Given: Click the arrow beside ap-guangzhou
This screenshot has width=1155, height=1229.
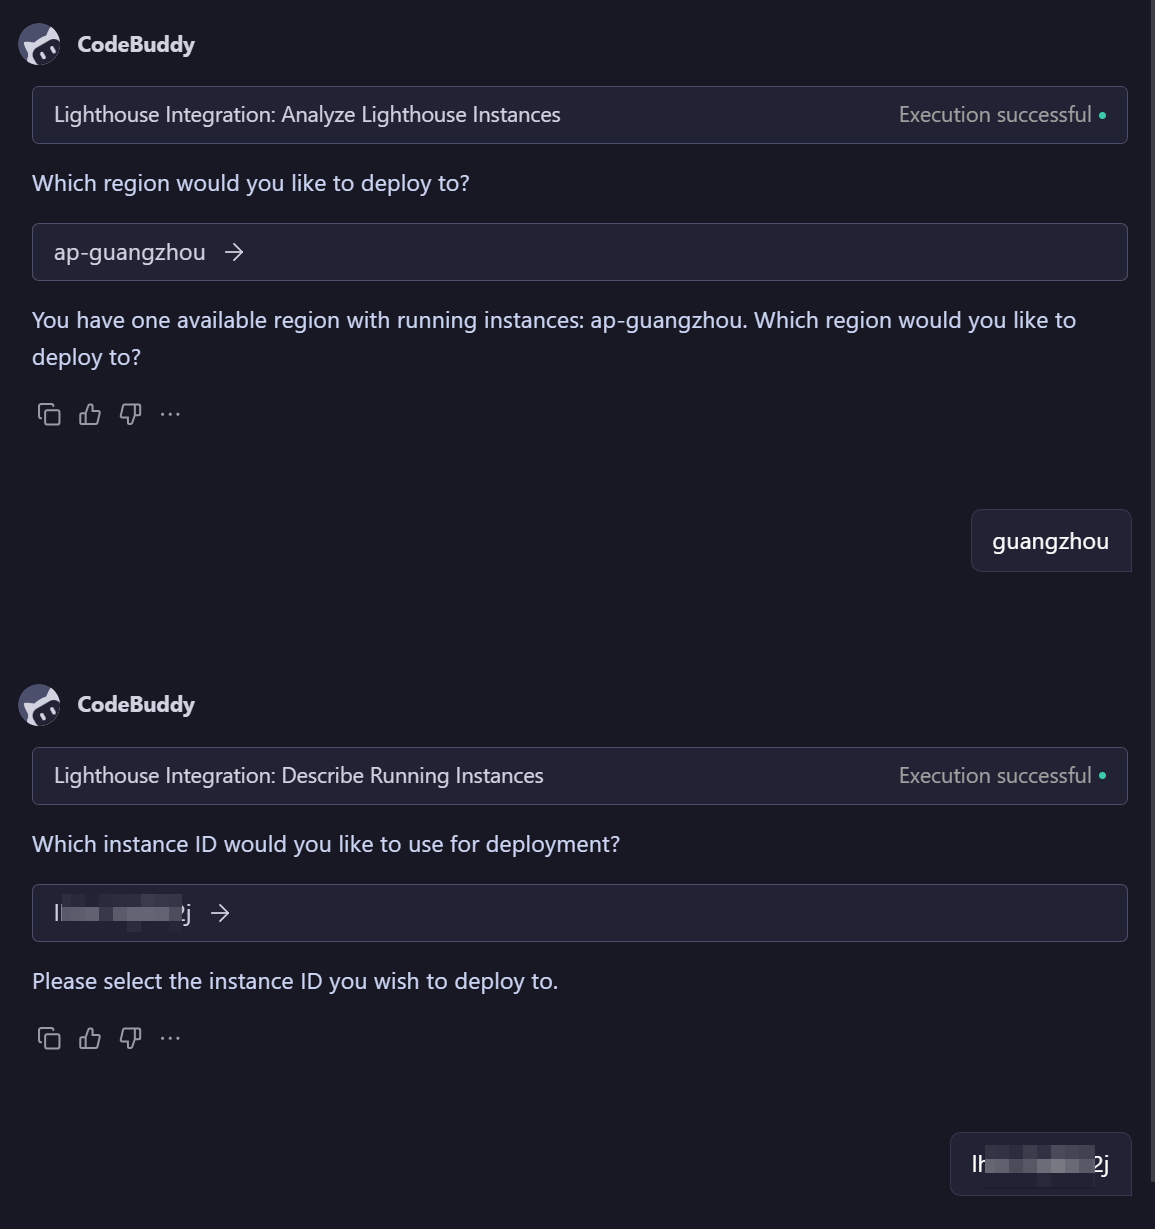Looking at the screenshot, I should [234, 253].
